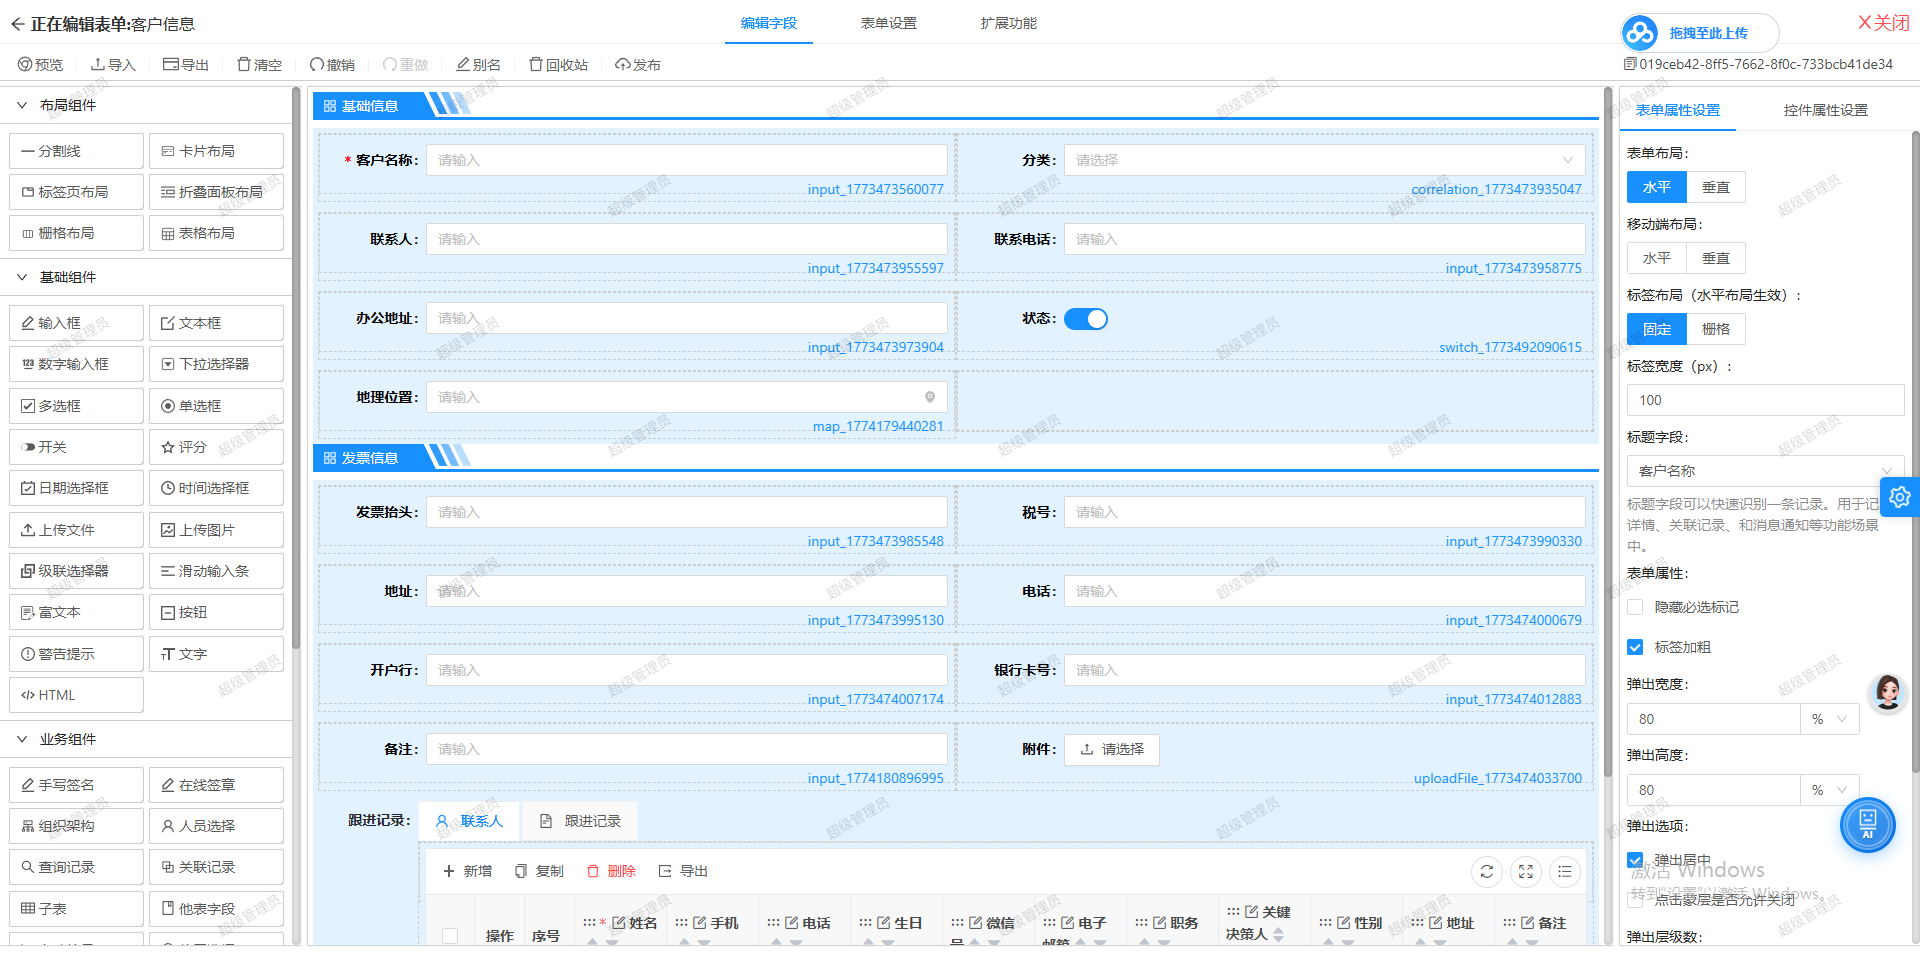Click the 拖拽至此上传 cloud upload icon

1640,33
